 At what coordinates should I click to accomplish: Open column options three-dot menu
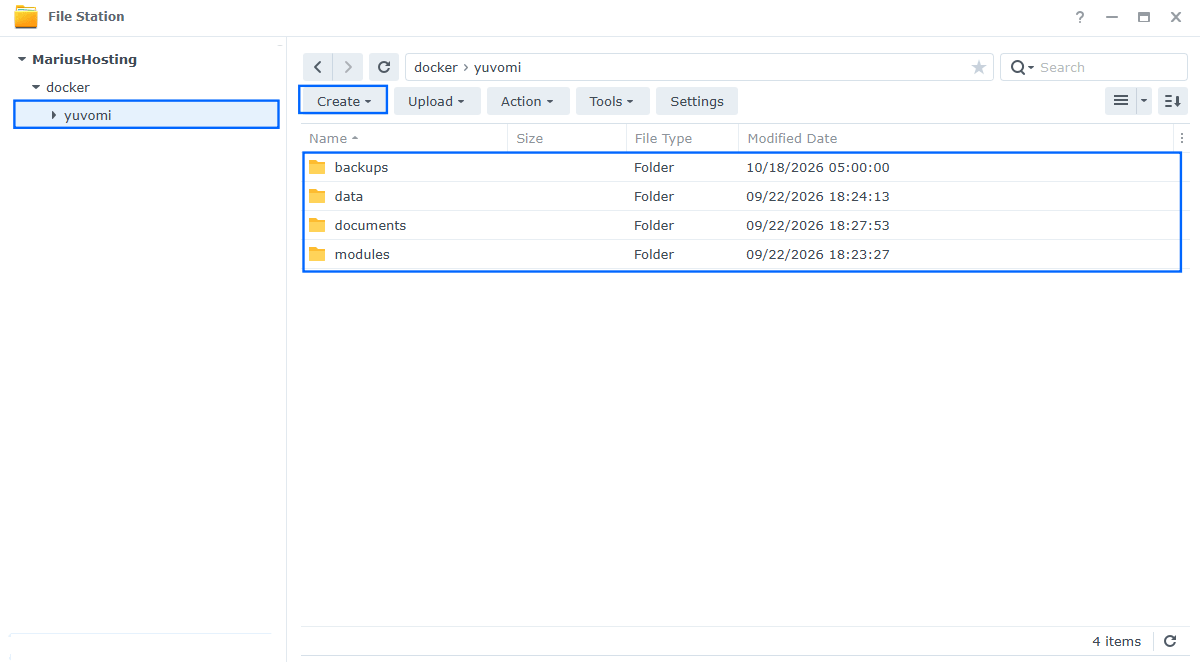pos(1182,138)
